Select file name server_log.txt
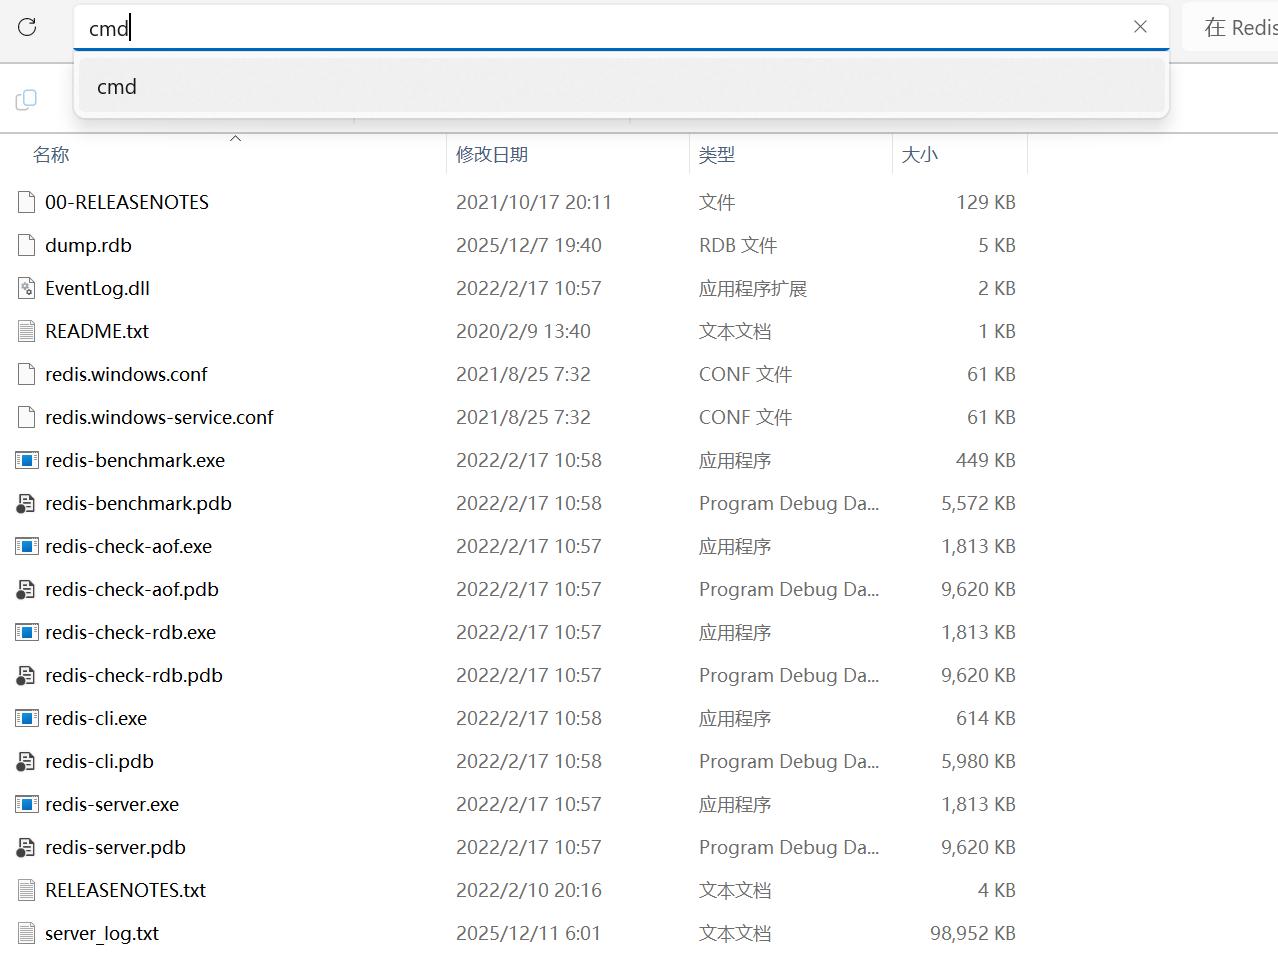Viewport: 1278px width, 954px height. pos(102,933)
